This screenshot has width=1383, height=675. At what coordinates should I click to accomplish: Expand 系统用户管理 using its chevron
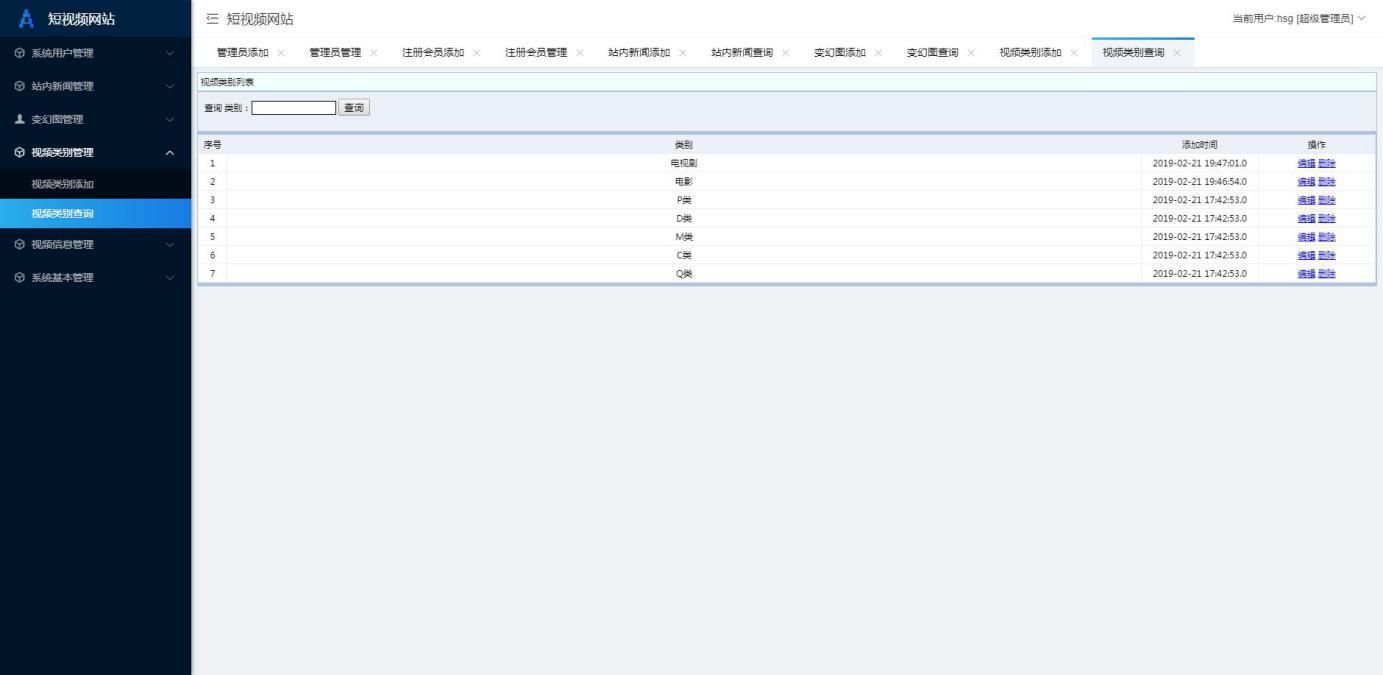pyautogui.click(x=169, y=53)
